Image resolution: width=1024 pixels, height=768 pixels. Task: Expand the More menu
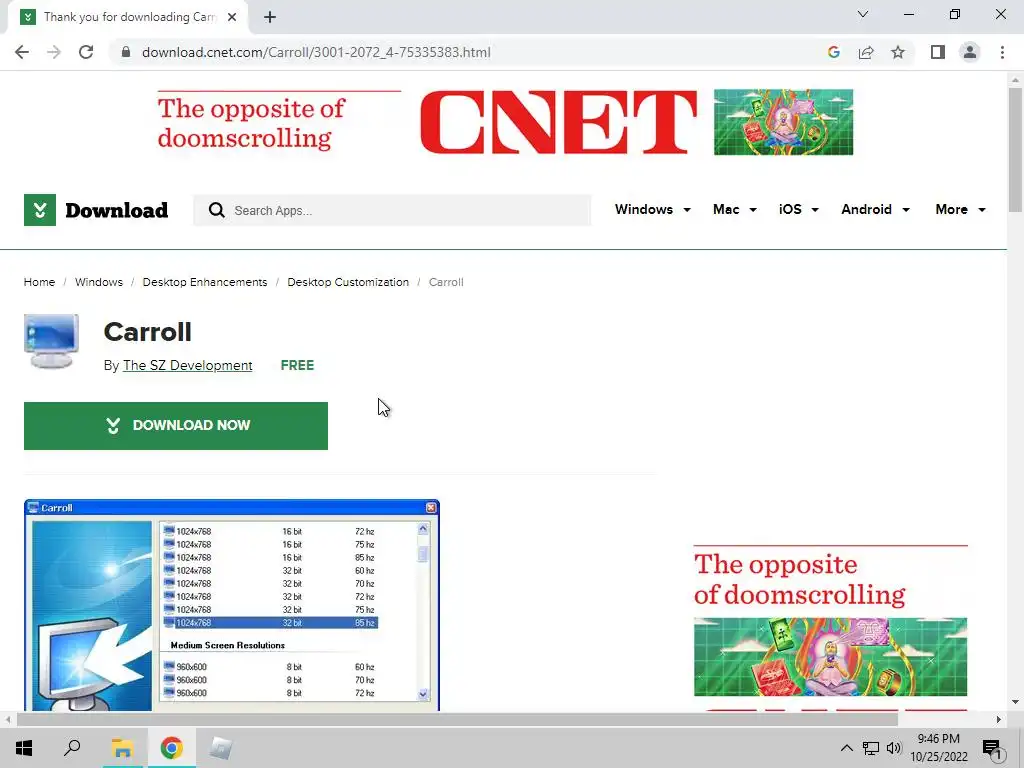point(961,210)
